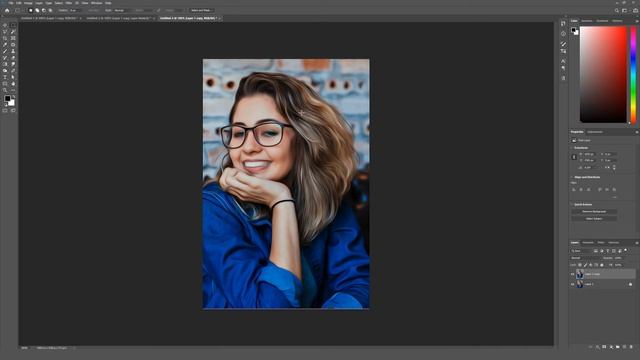Image resolution: width=640 pixels, height=360 pixels.
Task: Toggle filter for pixel layers icon
Action: tap(596, 251)
